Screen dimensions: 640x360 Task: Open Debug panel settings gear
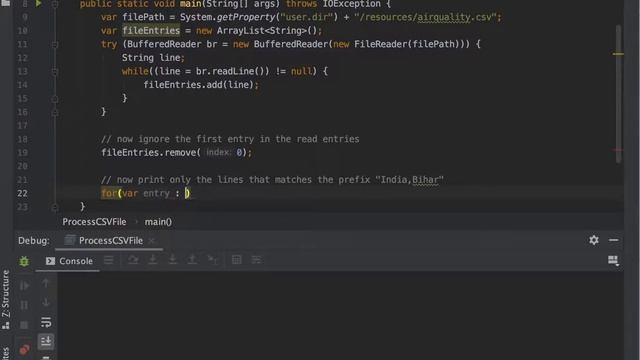[x=594, y=240]
